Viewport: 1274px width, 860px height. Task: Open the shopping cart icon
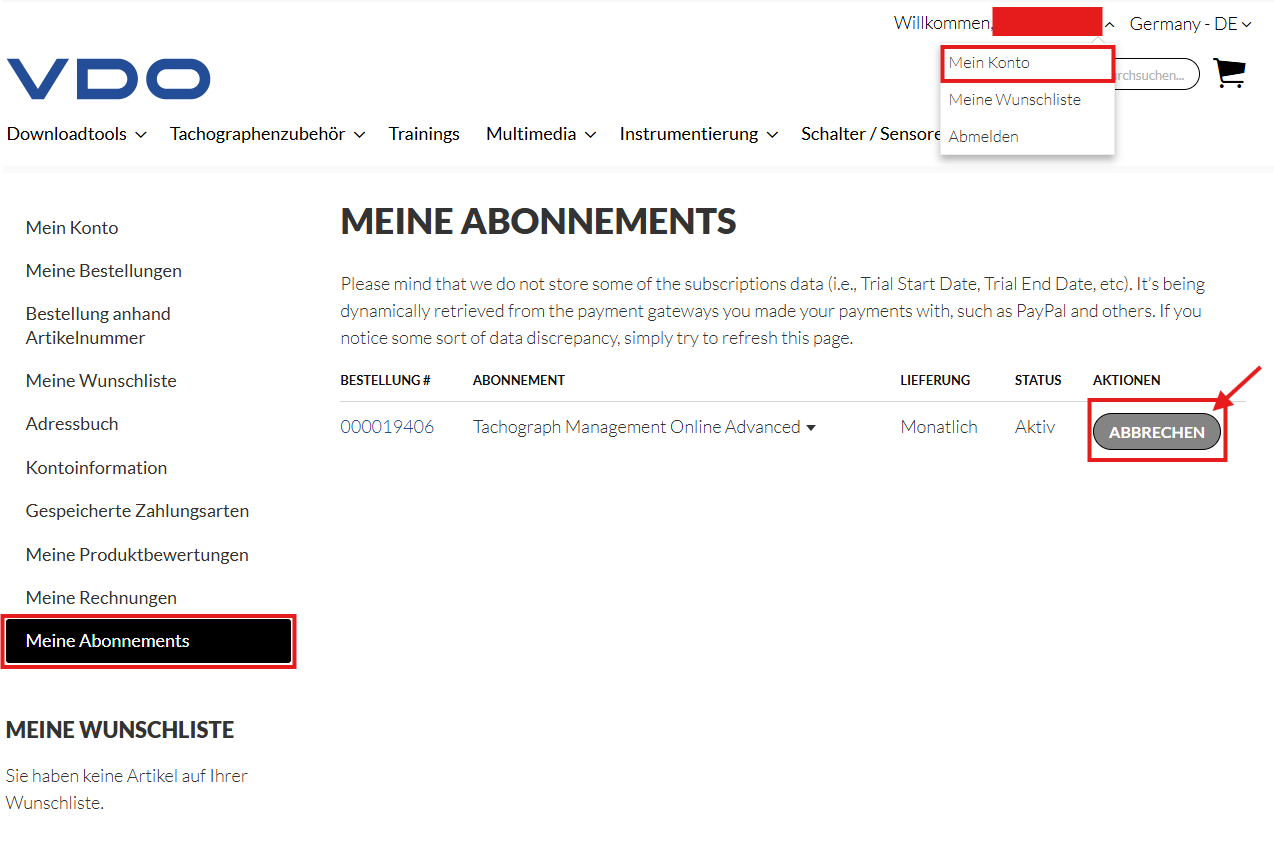(1229, 73)
